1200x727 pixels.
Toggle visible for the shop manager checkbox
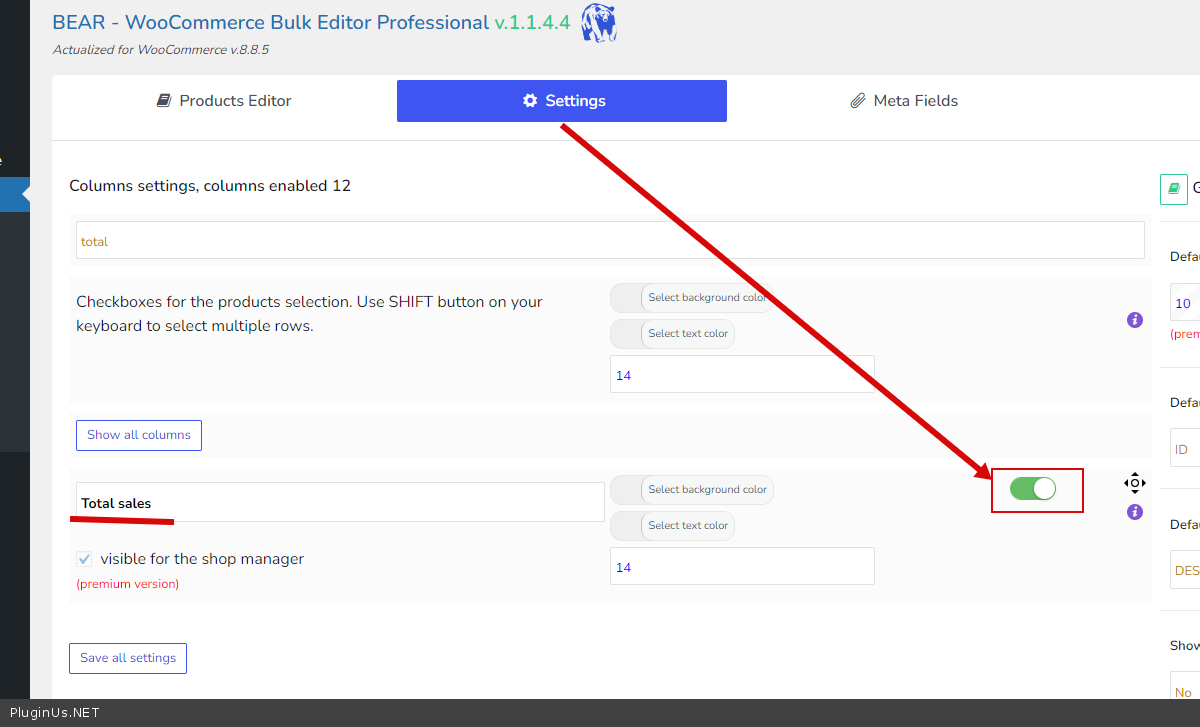click(85, 559)
